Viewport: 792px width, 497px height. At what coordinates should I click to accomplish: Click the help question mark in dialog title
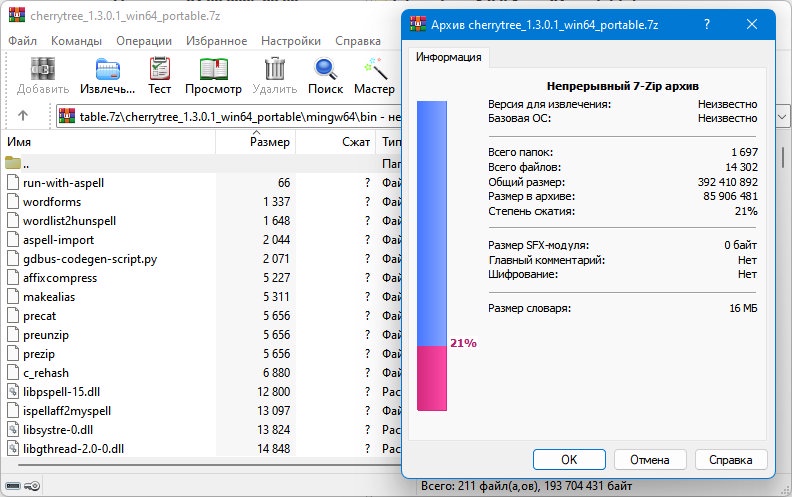[707, 24]
